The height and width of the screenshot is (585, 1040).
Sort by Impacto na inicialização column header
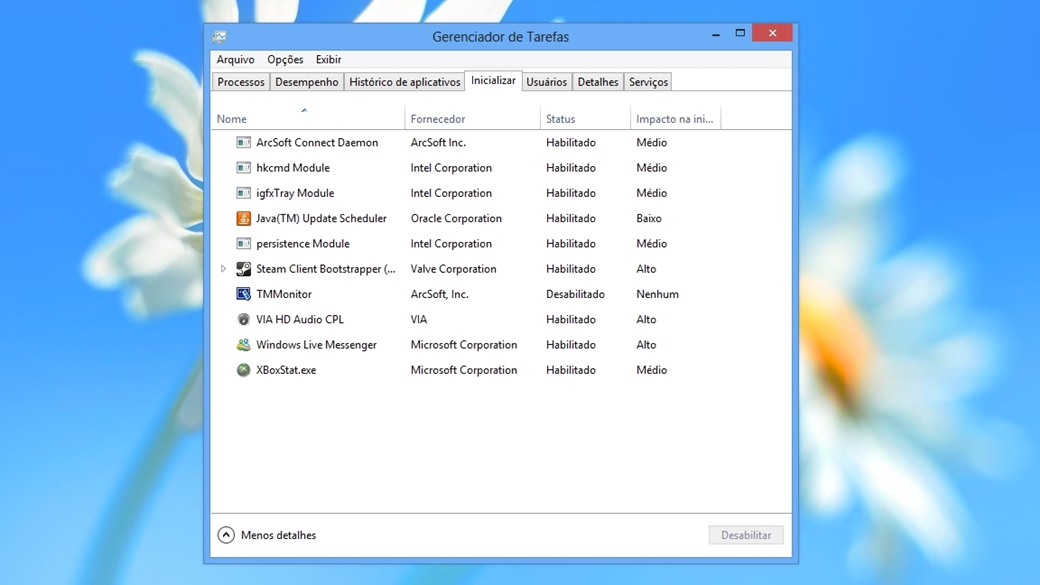[x=675, y=119]
